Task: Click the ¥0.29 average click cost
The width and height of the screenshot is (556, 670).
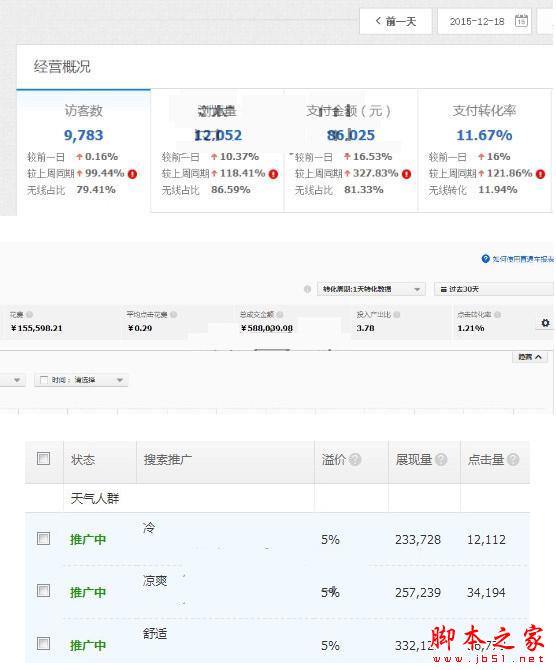Action: [140, 328]
